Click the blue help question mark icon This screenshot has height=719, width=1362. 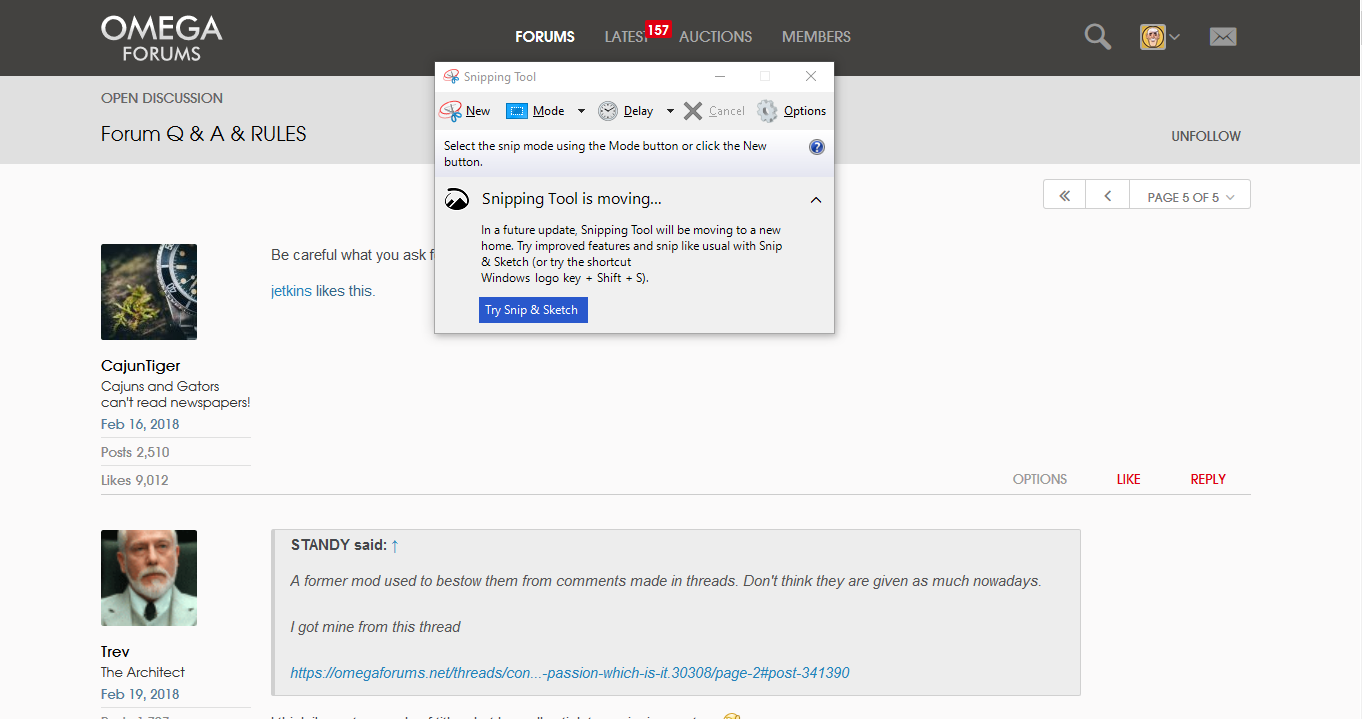click(x=816, y=147)
